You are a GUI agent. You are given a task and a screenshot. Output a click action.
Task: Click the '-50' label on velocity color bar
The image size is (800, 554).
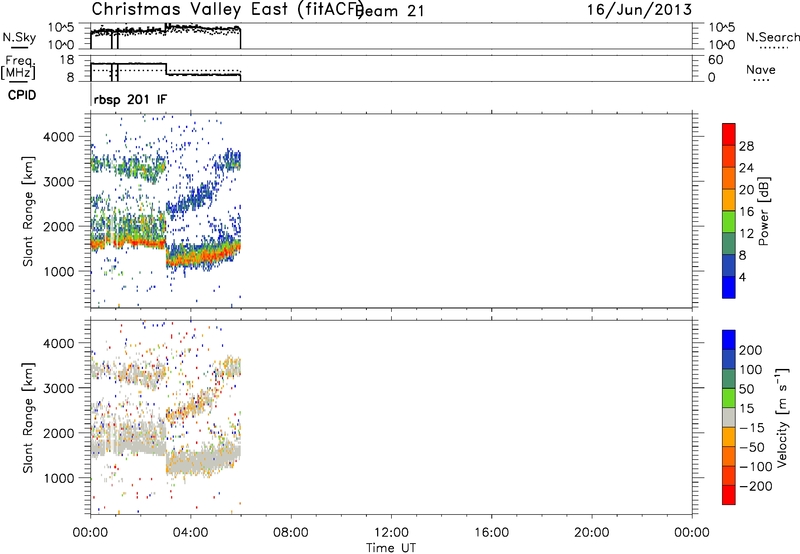[x=752, y=447]
